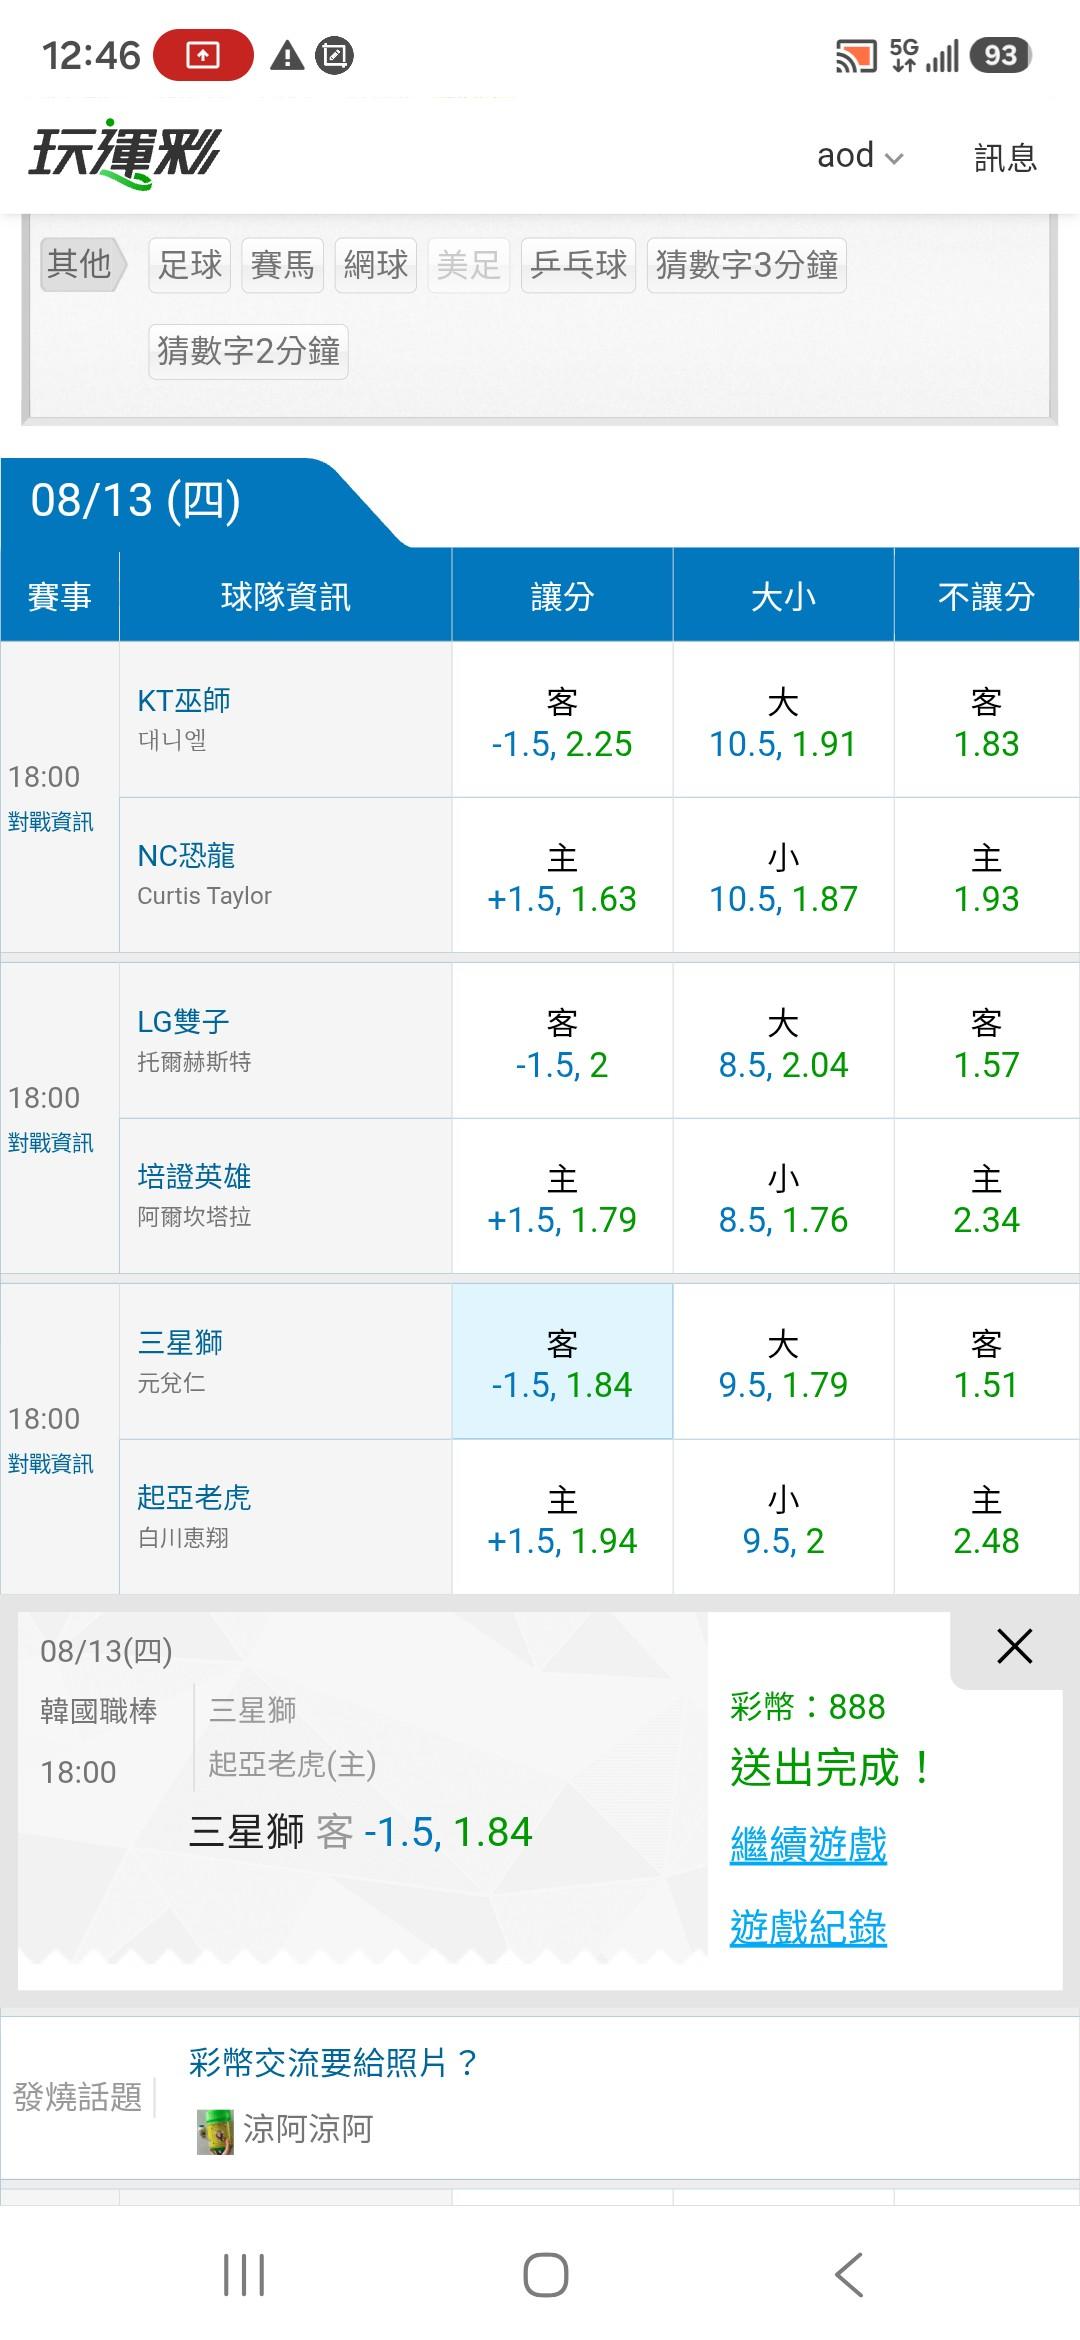Open recent apps navigation button
Image resolution: width=1080 pixels, height=2340 pixels.
click(243, 2275)
